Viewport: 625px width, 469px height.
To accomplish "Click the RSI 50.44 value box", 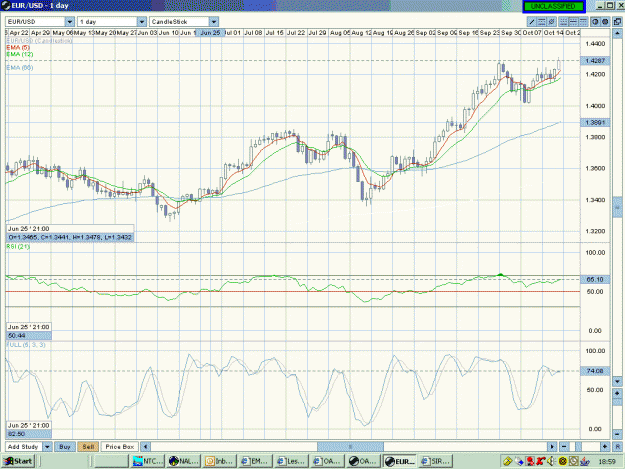I will click(x=28, y=336).
